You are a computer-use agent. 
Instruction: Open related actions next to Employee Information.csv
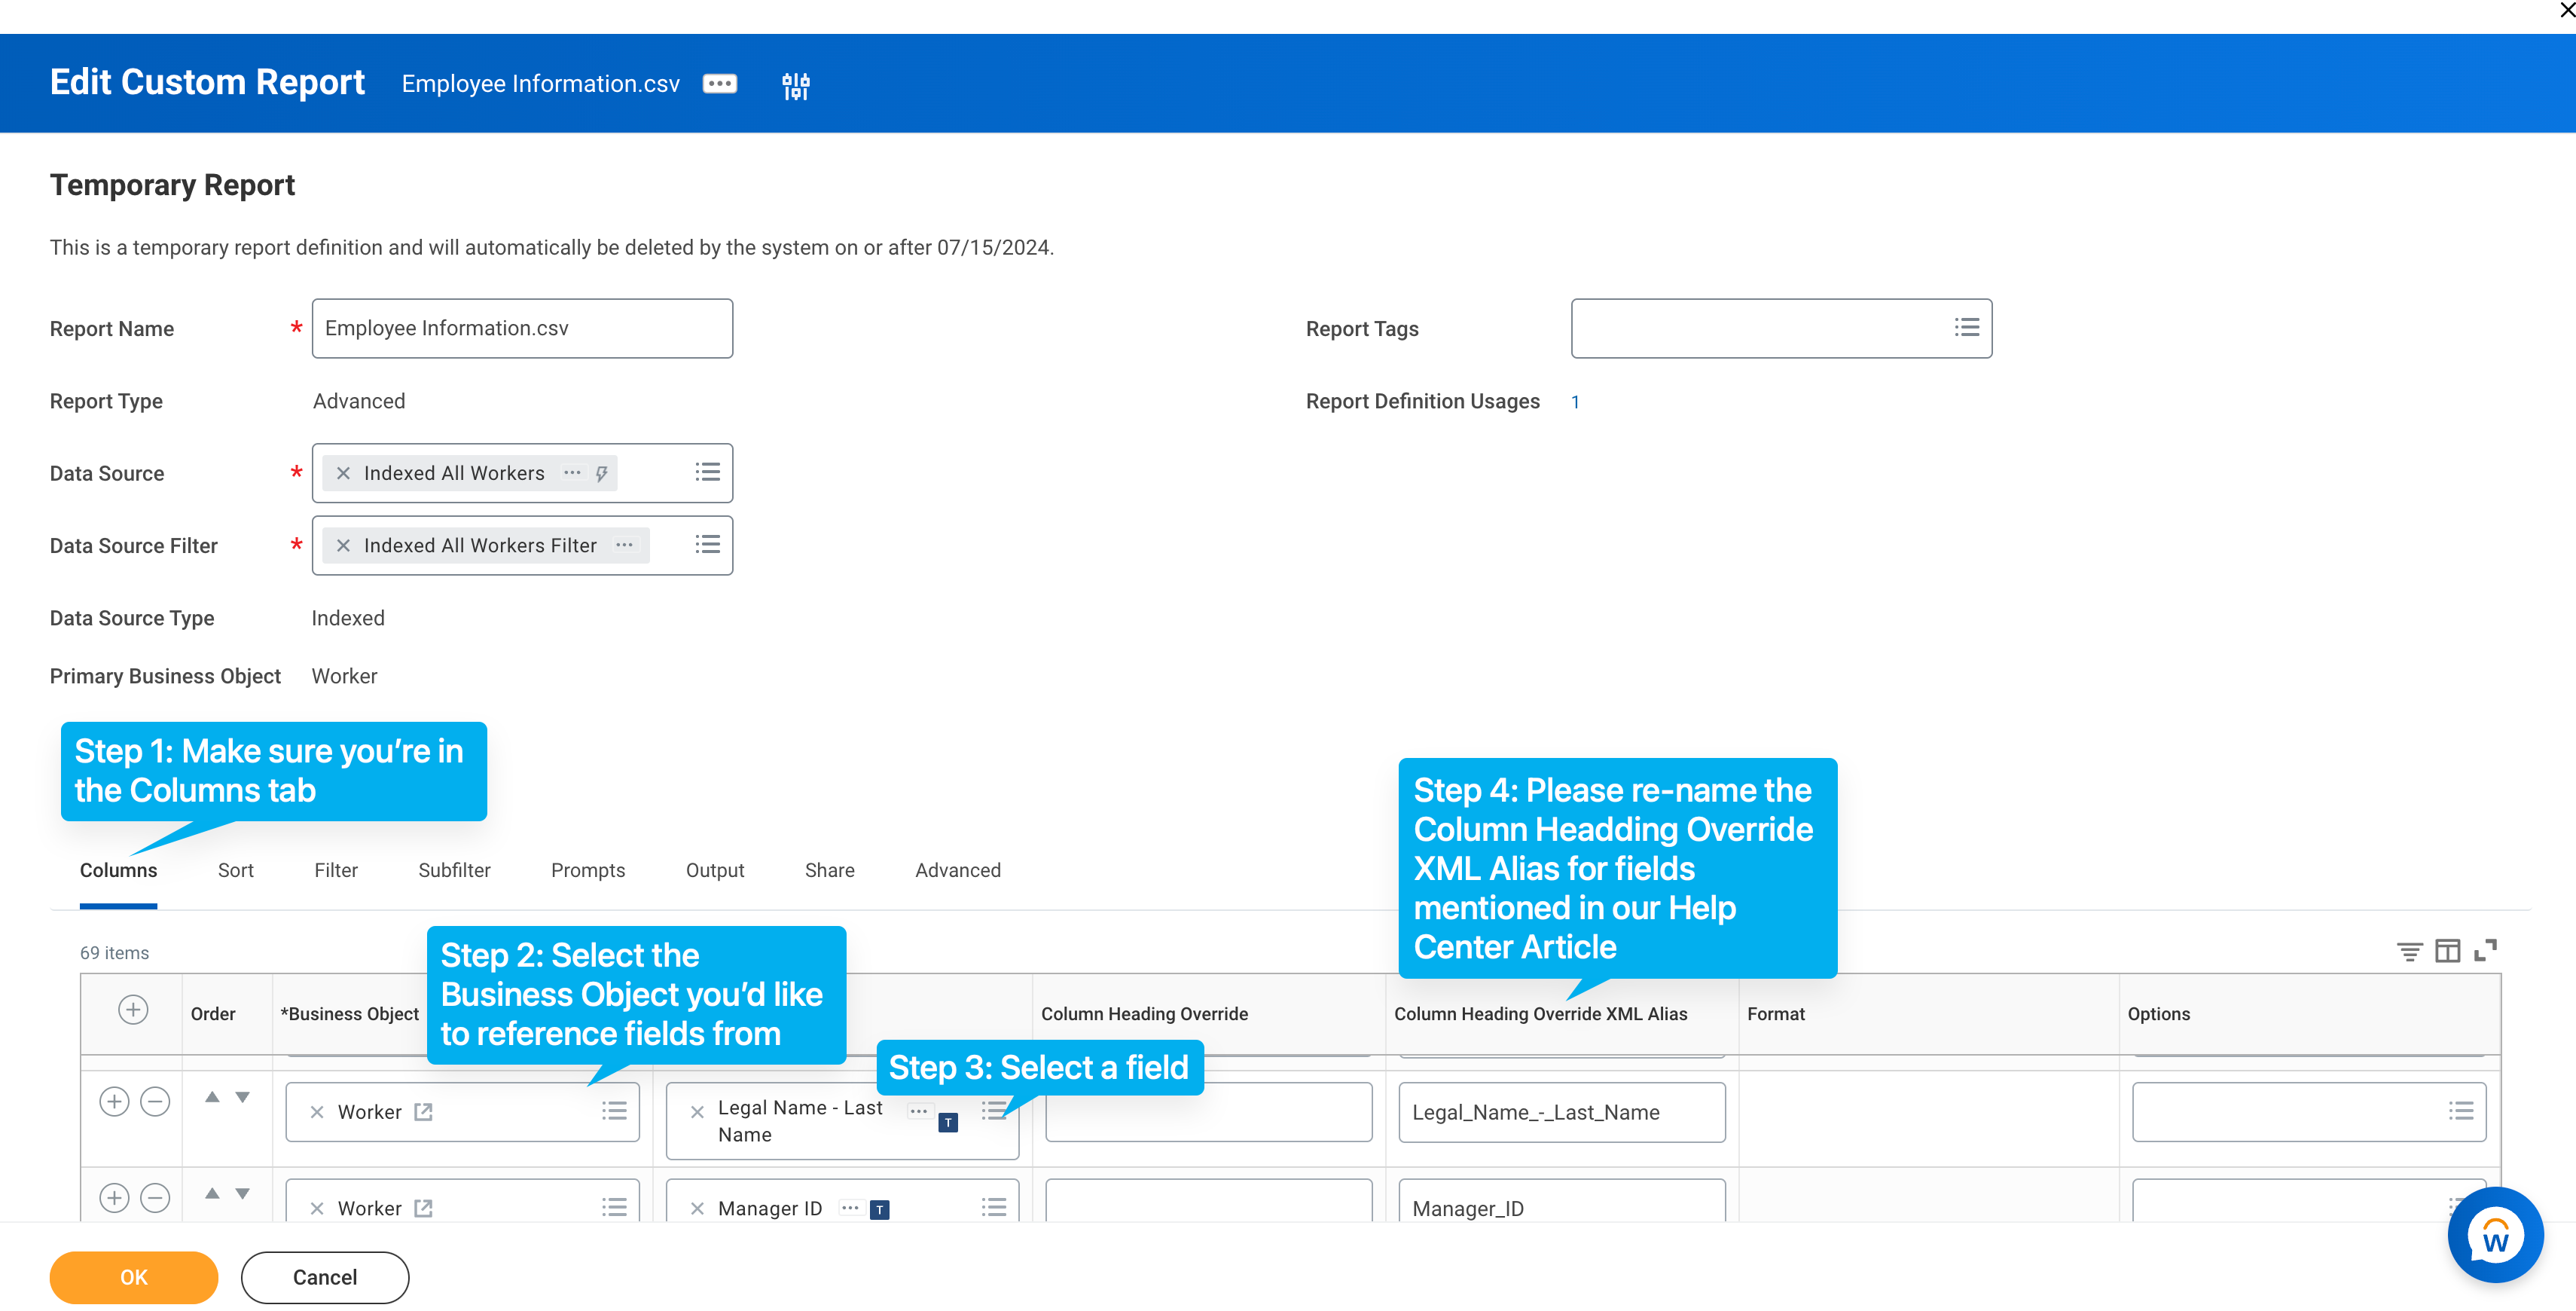coord(719,84)
